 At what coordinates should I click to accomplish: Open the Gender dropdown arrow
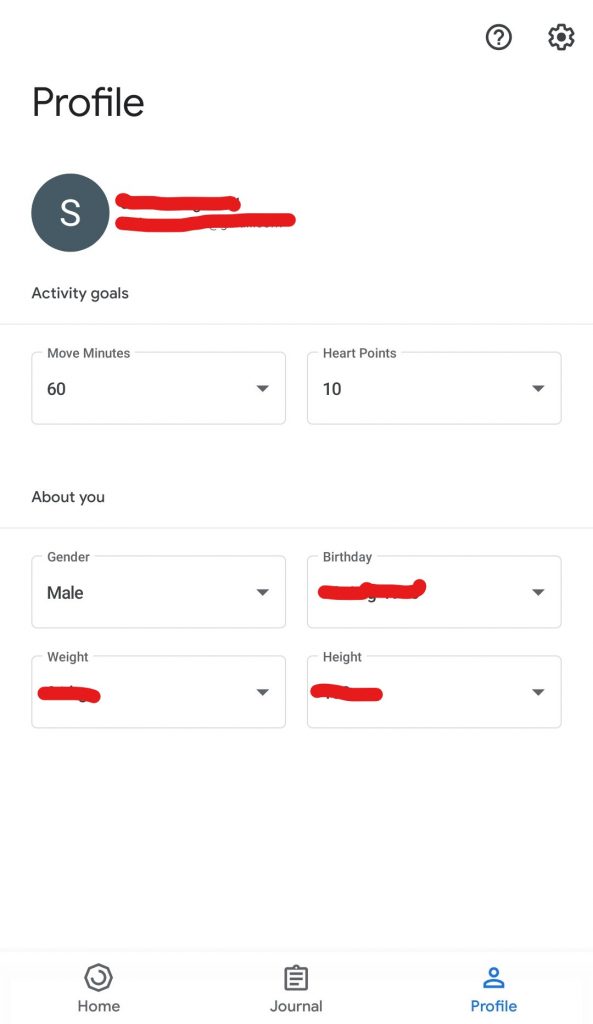click(x=263, y=592)
